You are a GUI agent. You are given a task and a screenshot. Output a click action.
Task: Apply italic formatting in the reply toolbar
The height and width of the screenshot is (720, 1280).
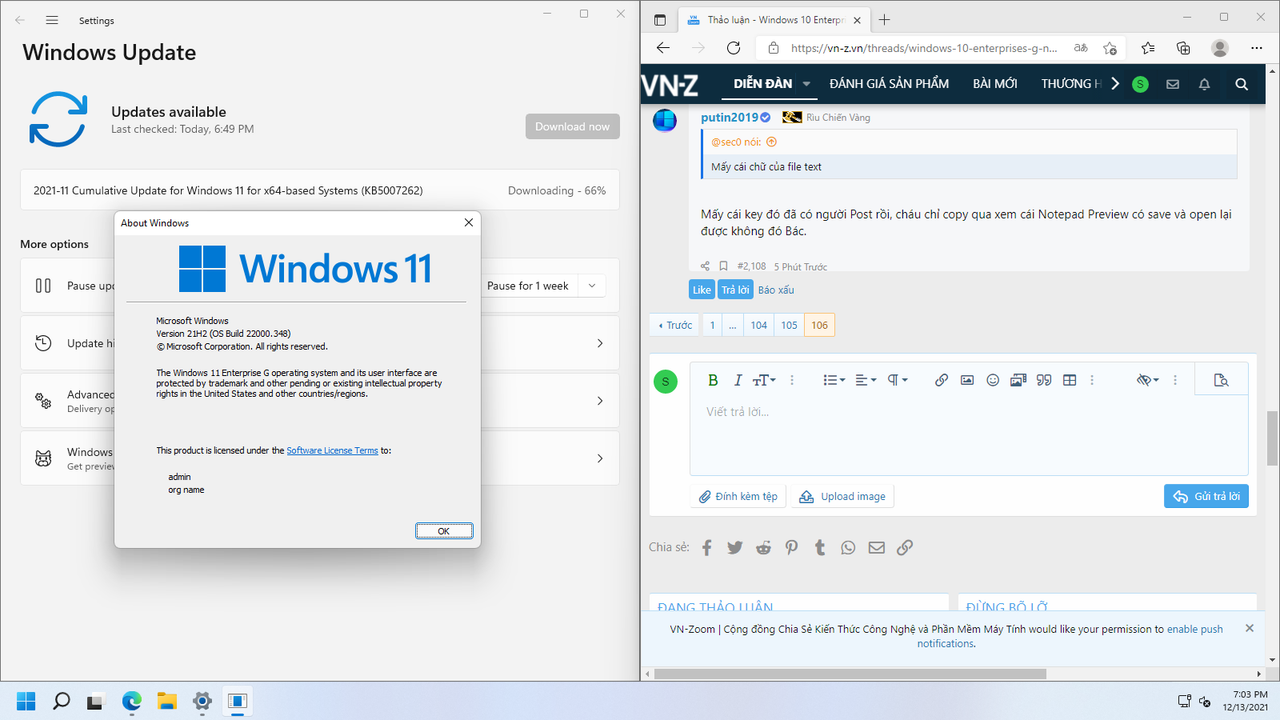pos(737,380)
